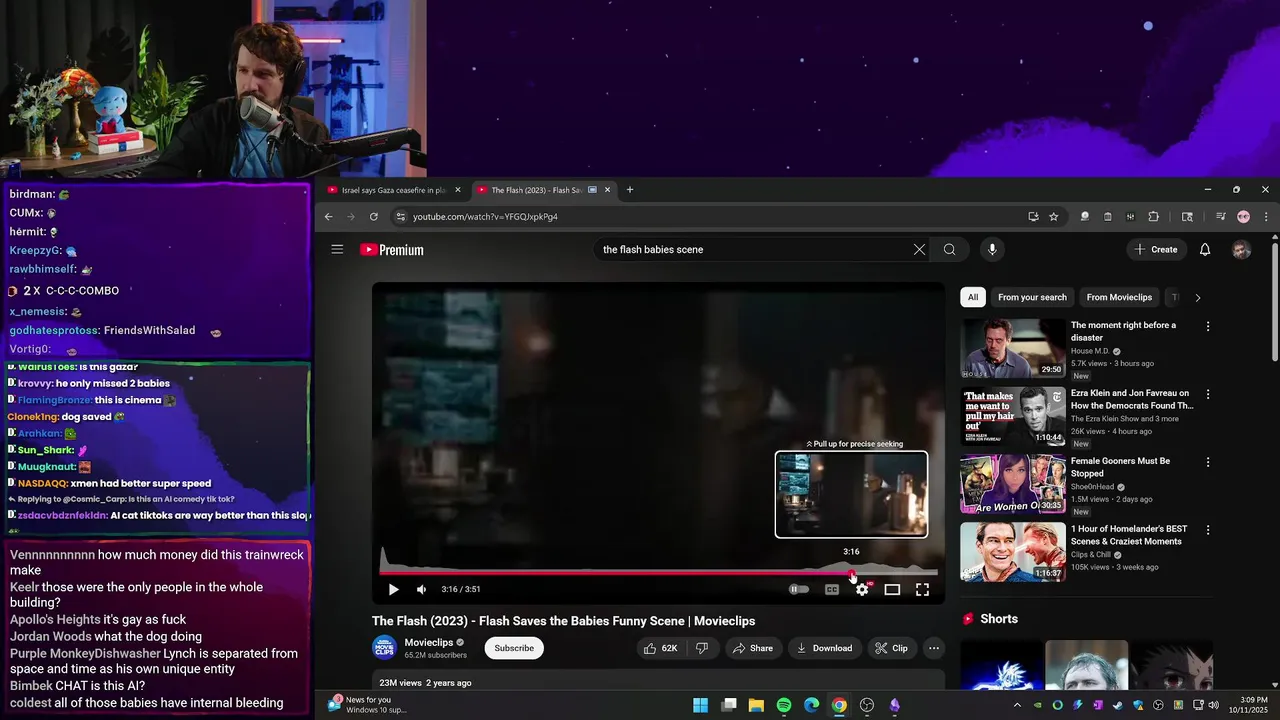
Task: Dislike the video
Action: (x=702, y=648)
